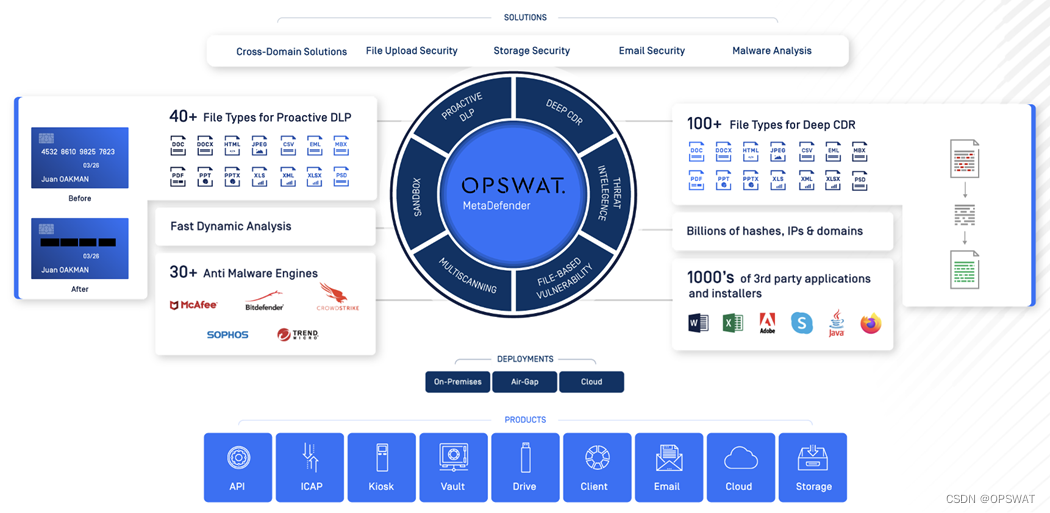
Task: Click the red-marked infected document icon
Action: tap(965, 158)
